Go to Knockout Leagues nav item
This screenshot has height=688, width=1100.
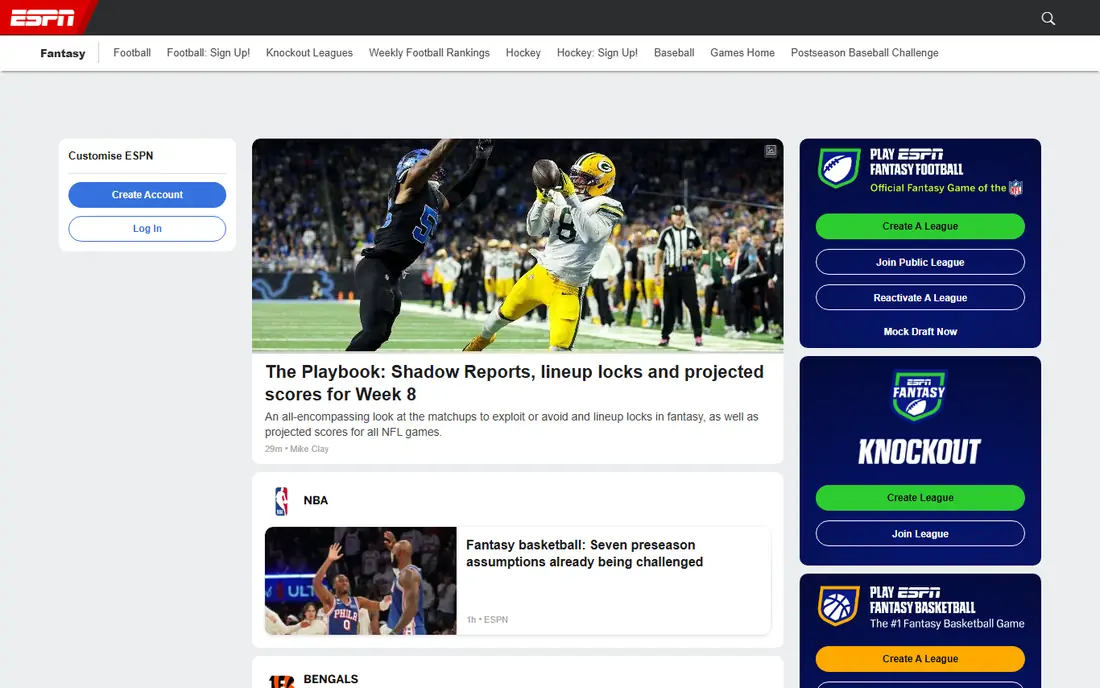tap(309, 53)
